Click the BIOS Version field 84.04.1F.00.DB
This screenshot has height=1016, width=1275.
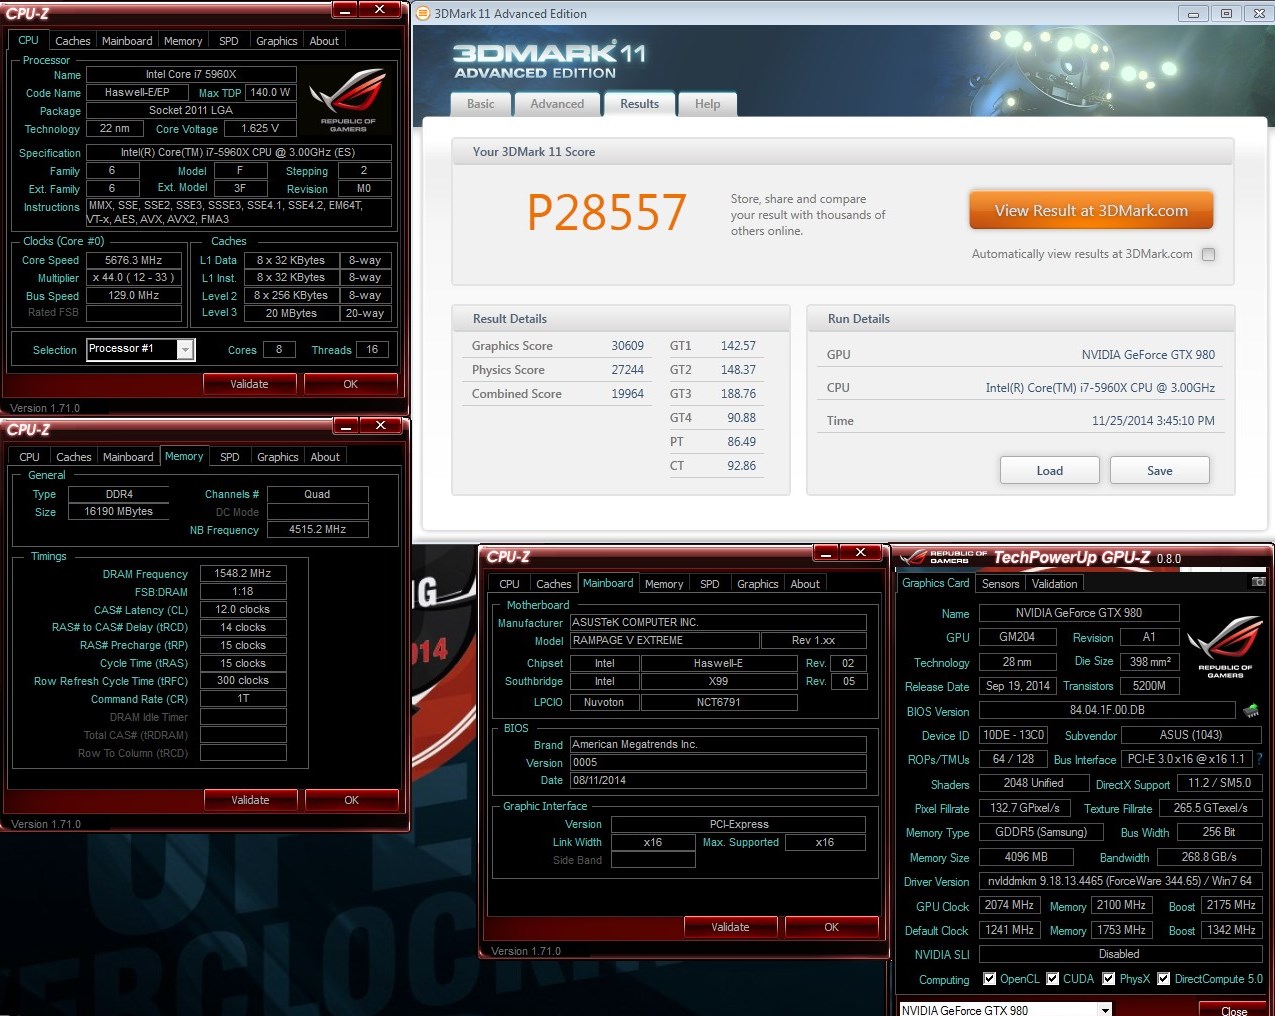point(1107,711)
